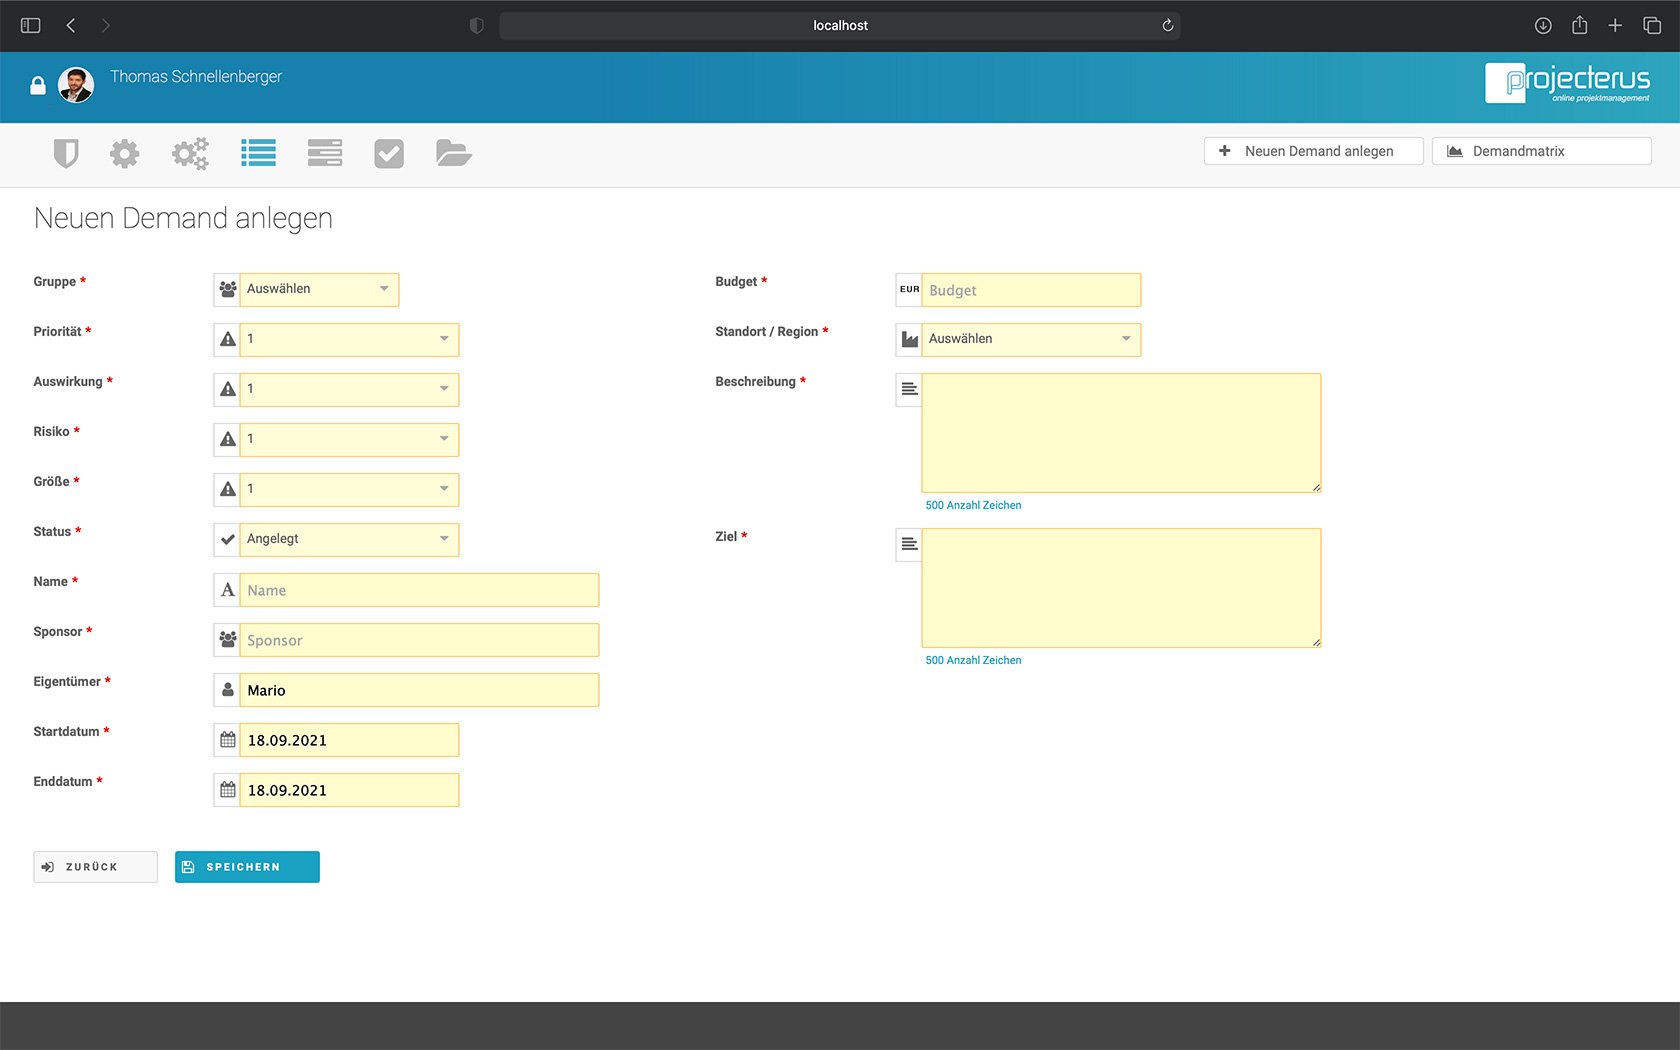The height and width of the screenshot is (1050, 1680).
Task: Click the Neuen Demand anlegen button
Action: point(1313,150)
